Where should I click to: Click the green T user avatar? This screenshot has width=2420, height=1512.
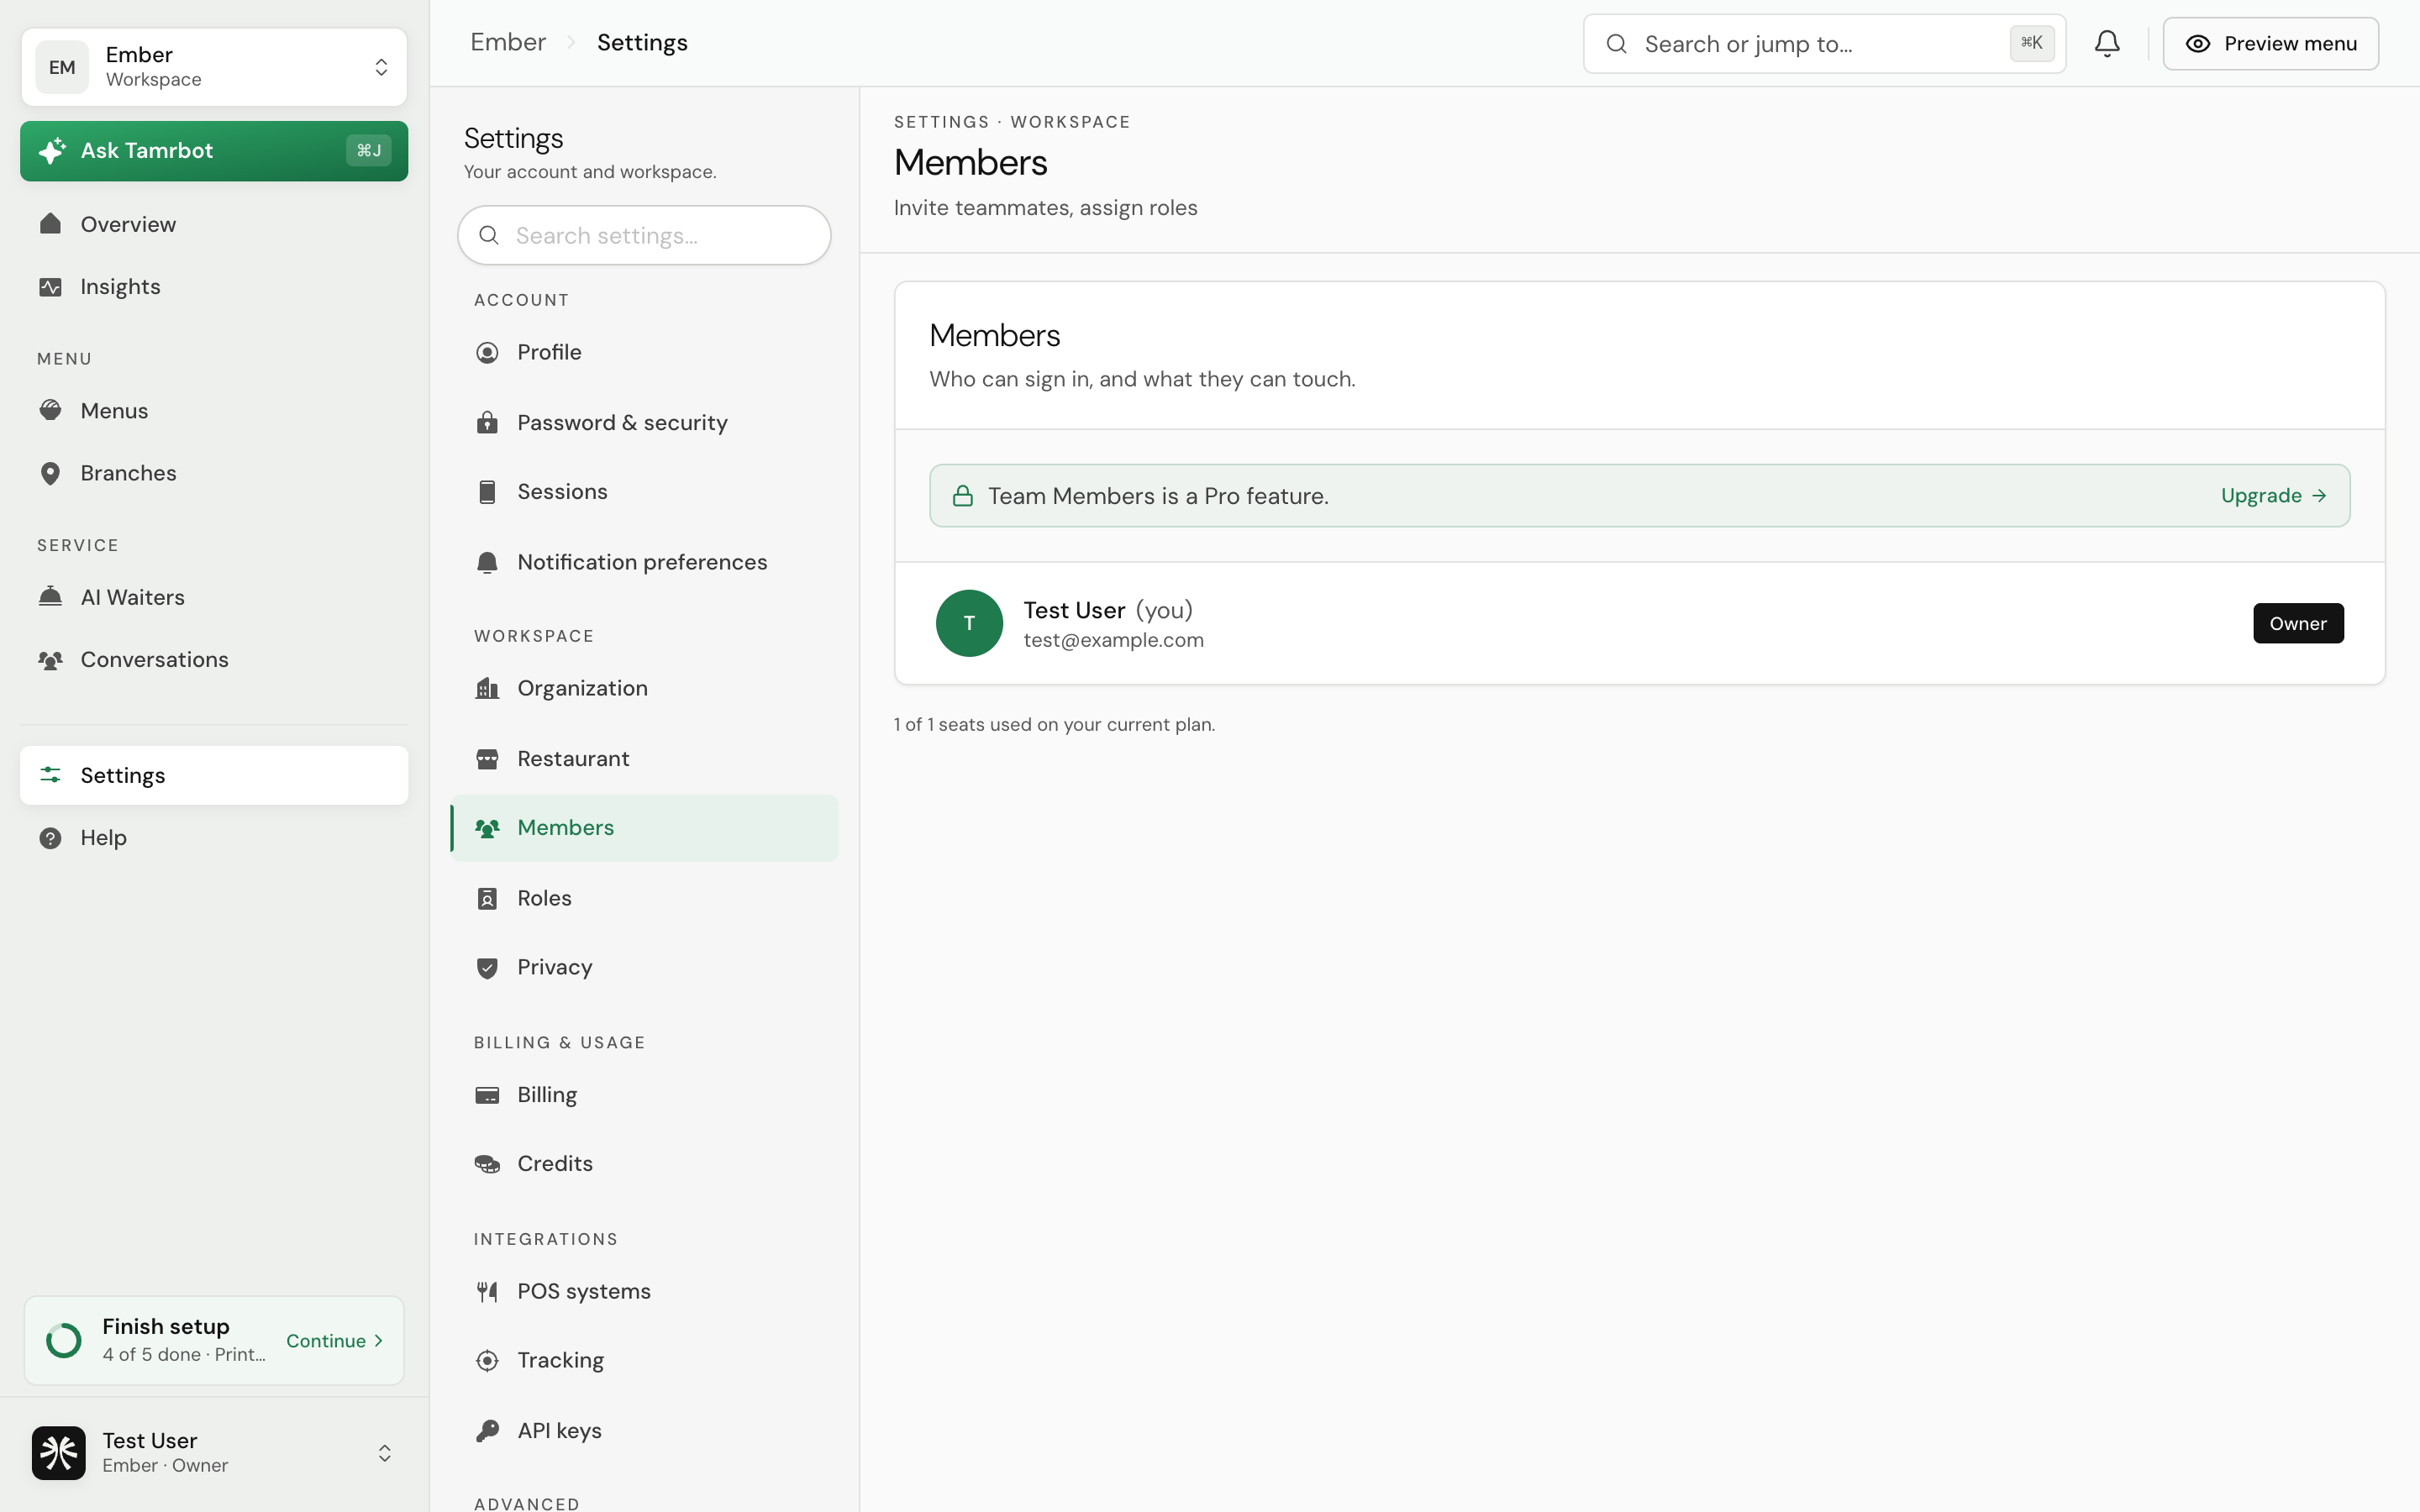coord(969,623)
